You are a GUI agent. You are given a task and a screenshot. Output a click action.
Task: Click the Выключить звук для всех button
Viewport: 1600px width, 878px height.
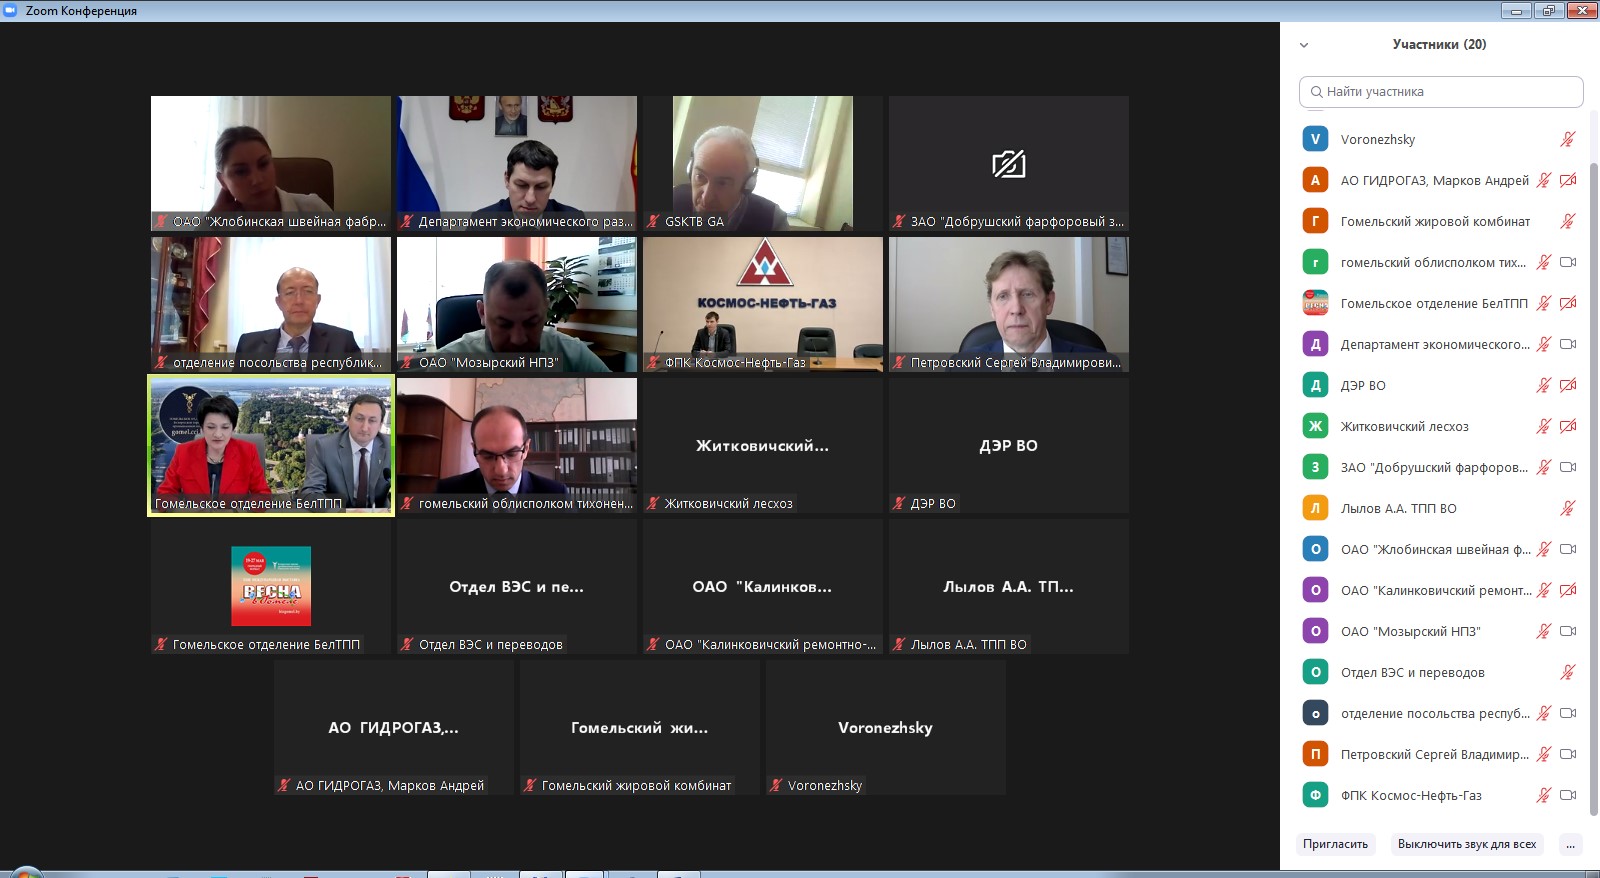(x=1467, y=844)
